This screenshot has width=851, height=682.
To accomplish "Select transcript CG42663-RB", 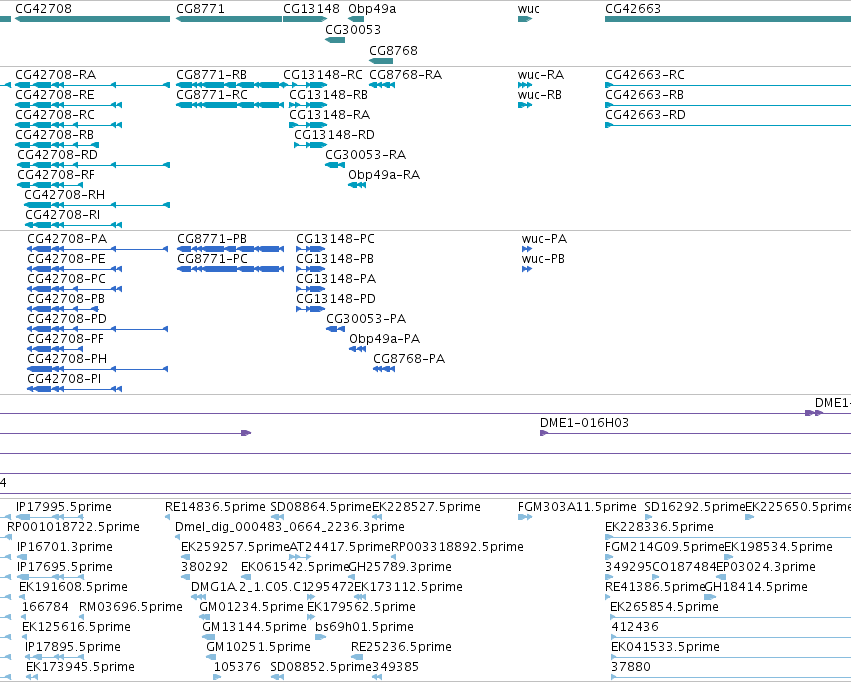I will [644, 95].
